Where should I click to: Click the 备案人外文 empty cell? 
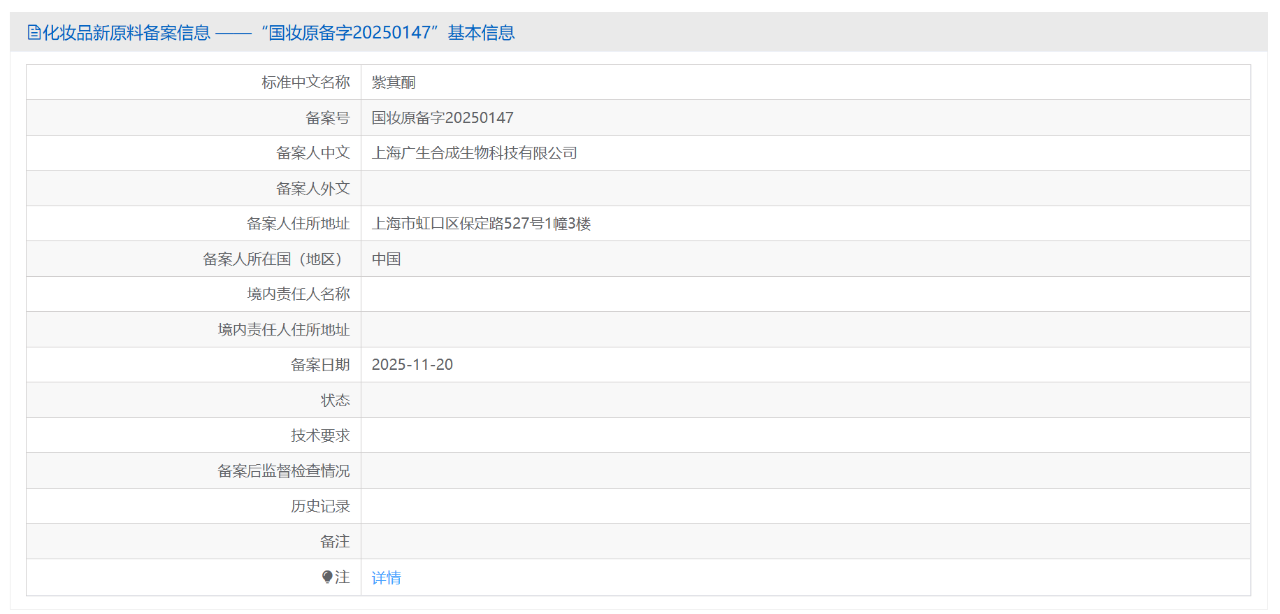click(x=700, y=187)
